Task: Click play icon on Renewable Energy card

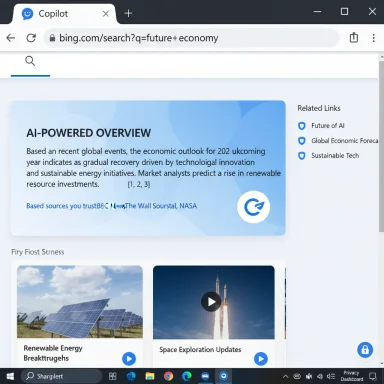Action: [129, 359]
